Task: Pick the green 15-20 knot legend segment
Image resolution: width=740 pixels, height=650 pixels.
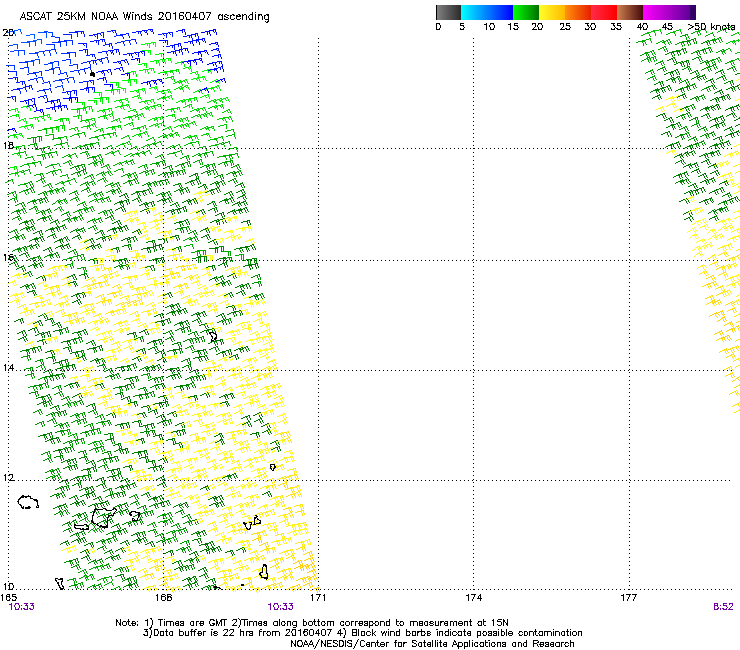Action: tap(526, 12)
